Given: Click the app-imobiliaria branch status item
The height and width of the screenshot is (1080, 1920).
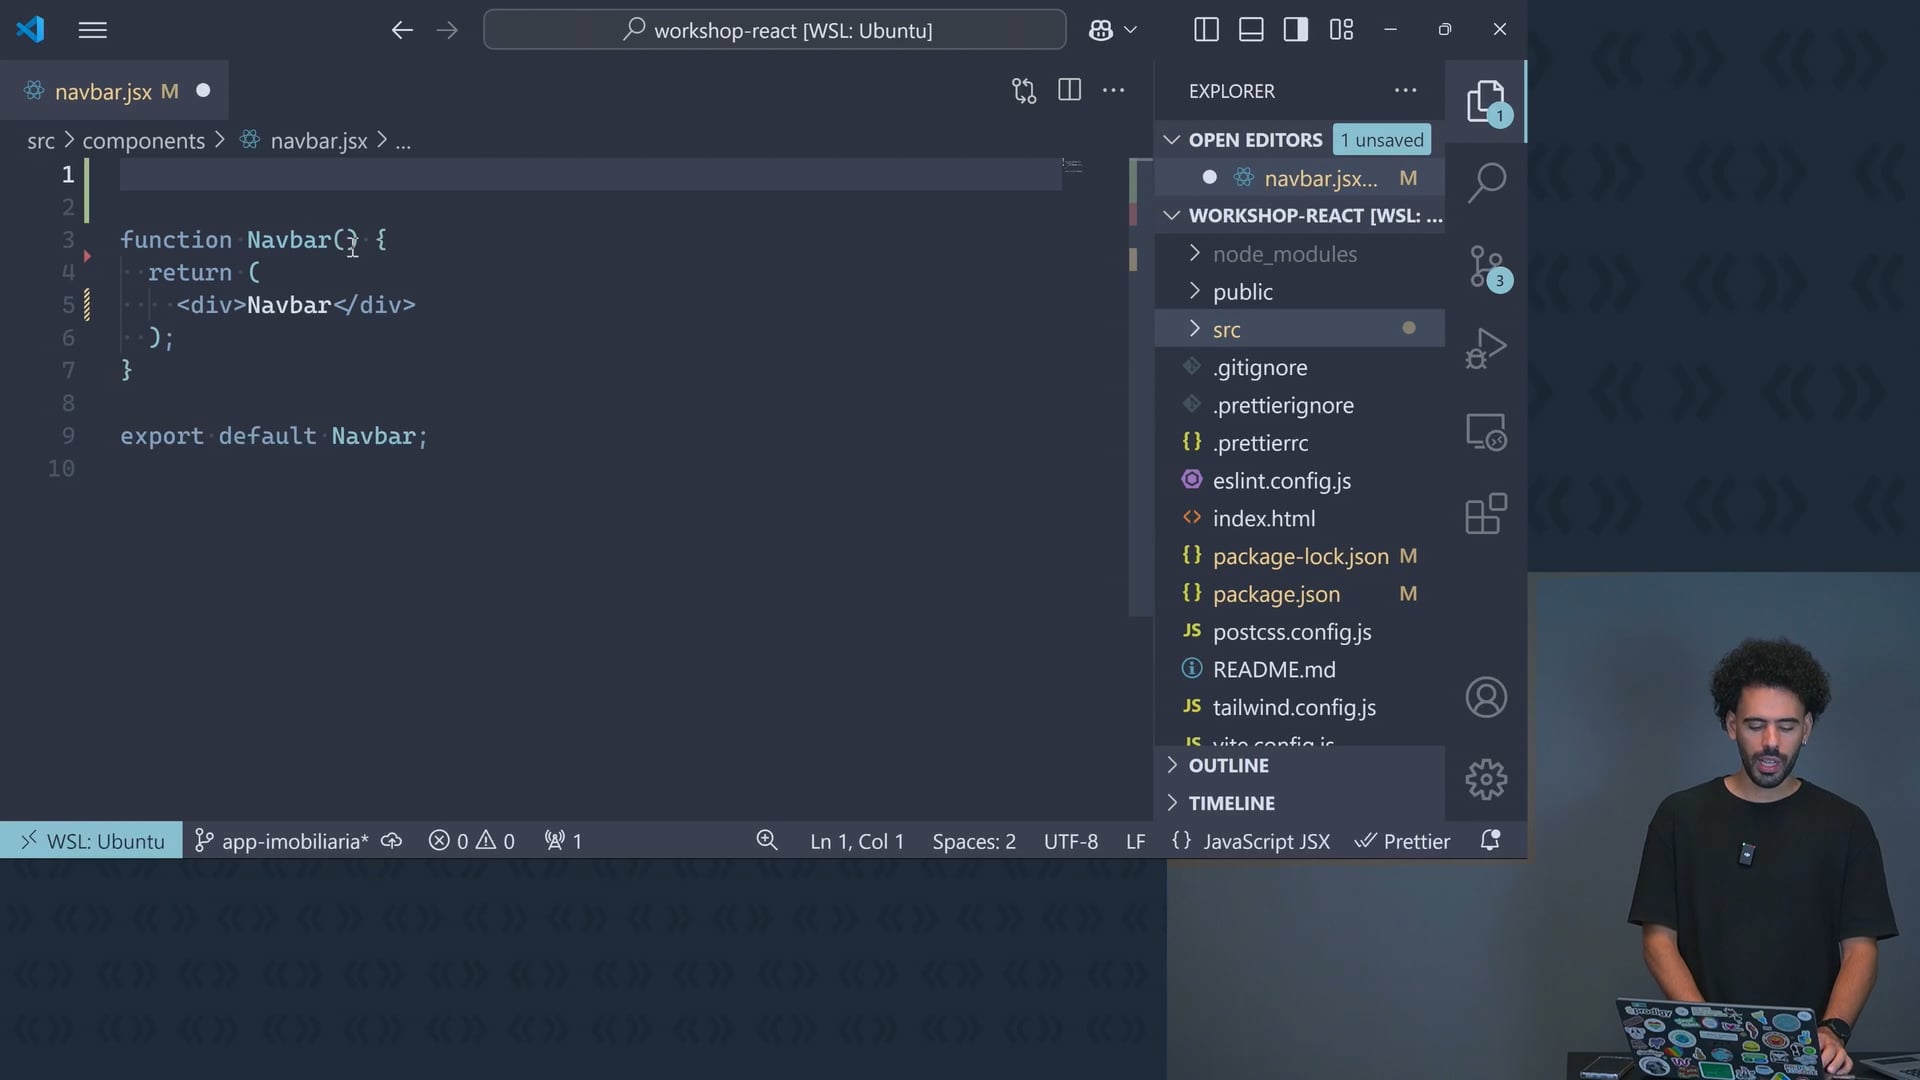Looking at the screenshot, I should point(283,841).
